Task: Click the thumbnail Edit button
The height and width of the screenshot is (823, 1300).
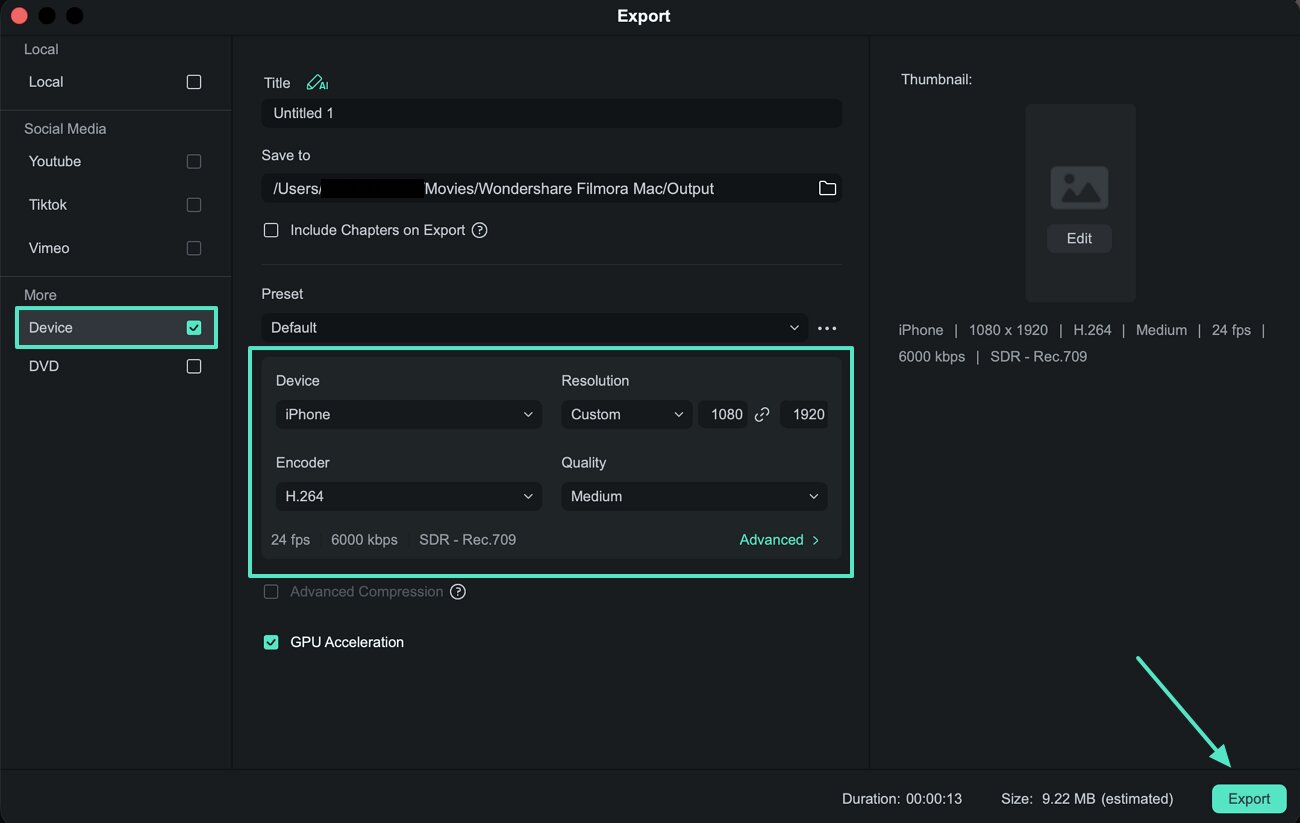Action: pyautogui.click(x=1079, y=238)
